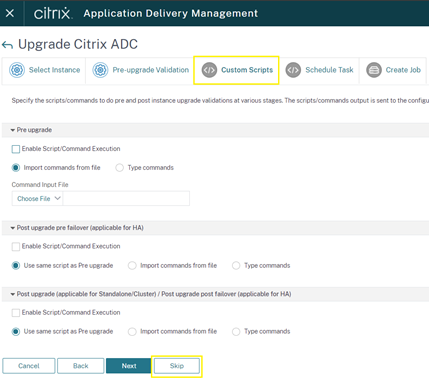Collapse Post upgrade pre failover section
The image size is (429, 384).
point(13,228)
